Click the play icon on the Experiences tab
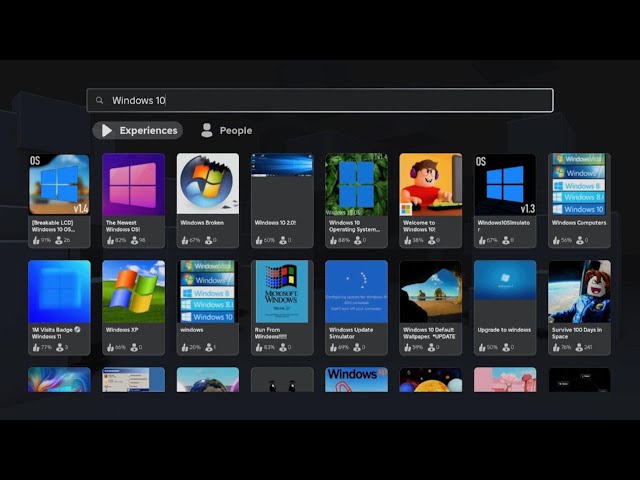 [x=107, y=130]
